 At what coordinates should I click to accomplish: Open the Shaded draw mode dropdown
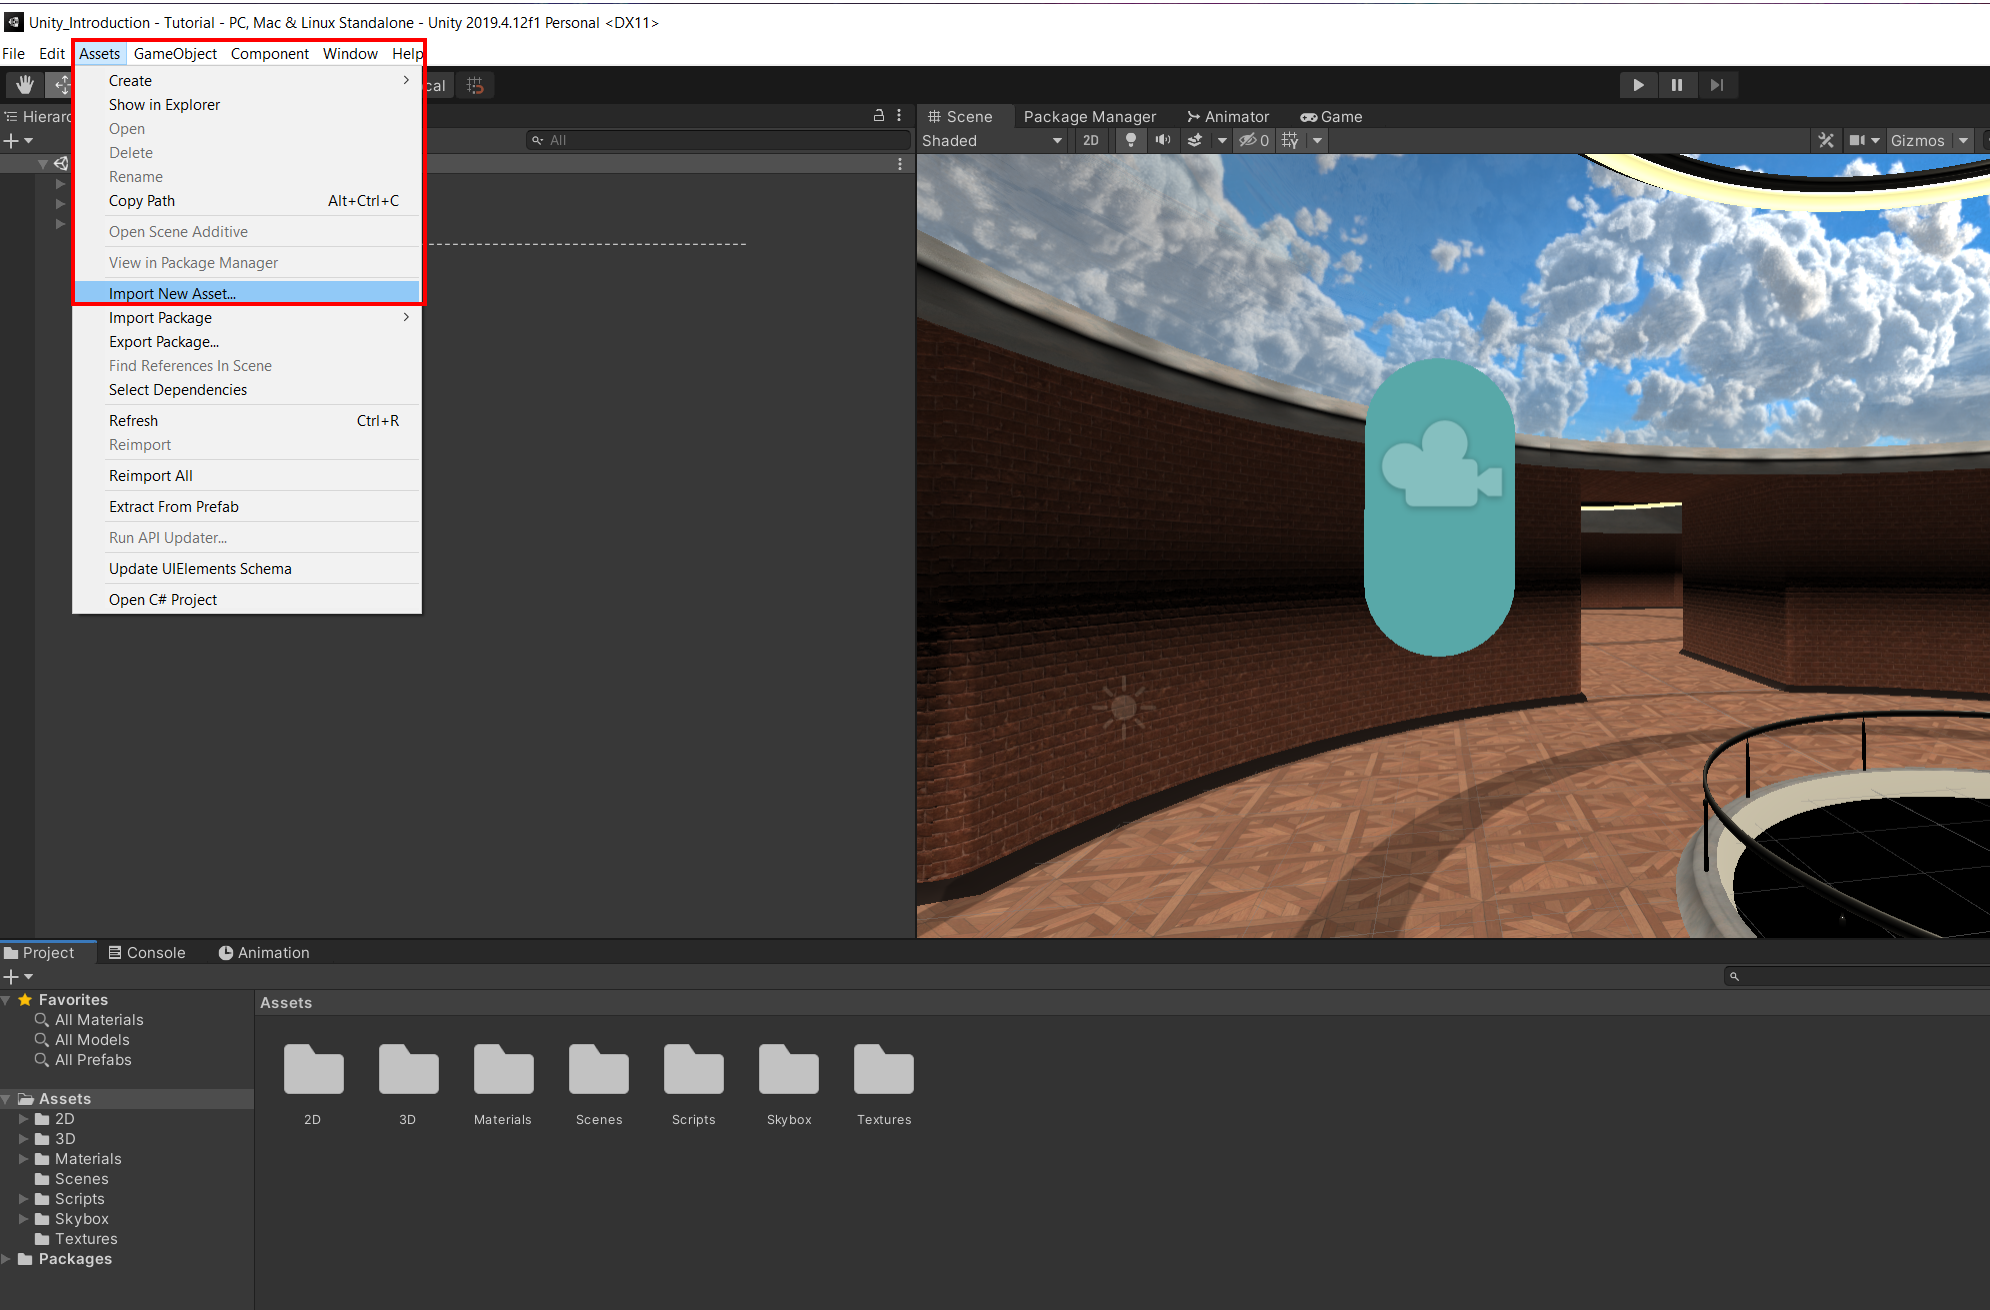point(991,141)
